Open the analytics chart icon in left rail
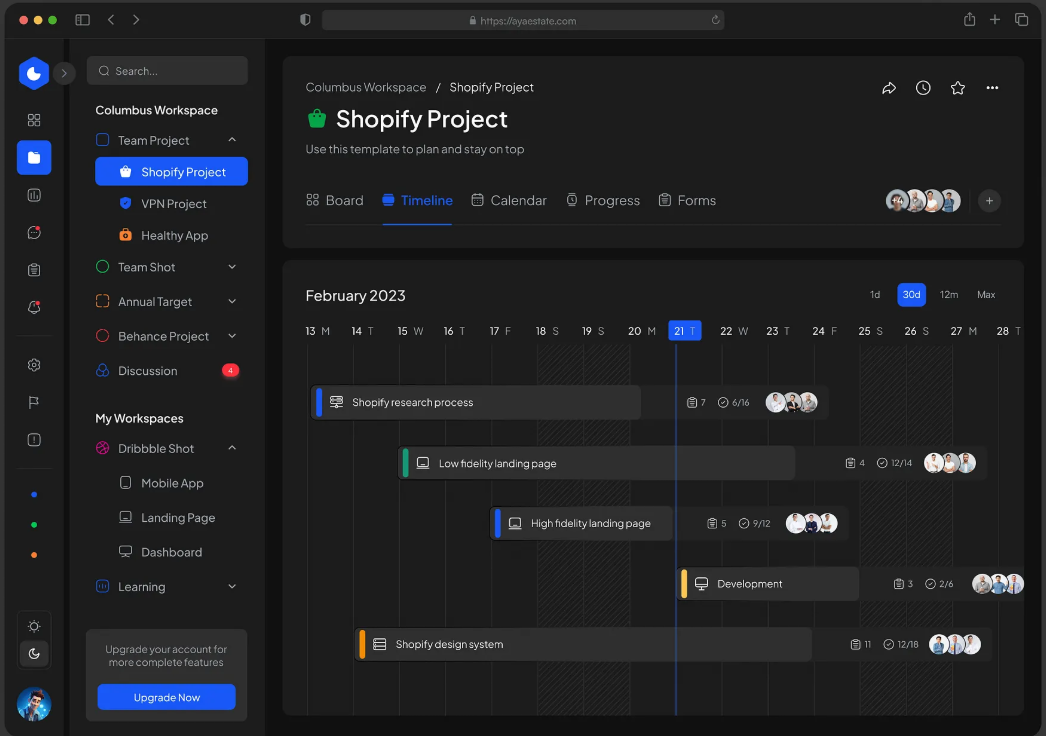Viewport: 1046px width, 736px height. point(34,195)
